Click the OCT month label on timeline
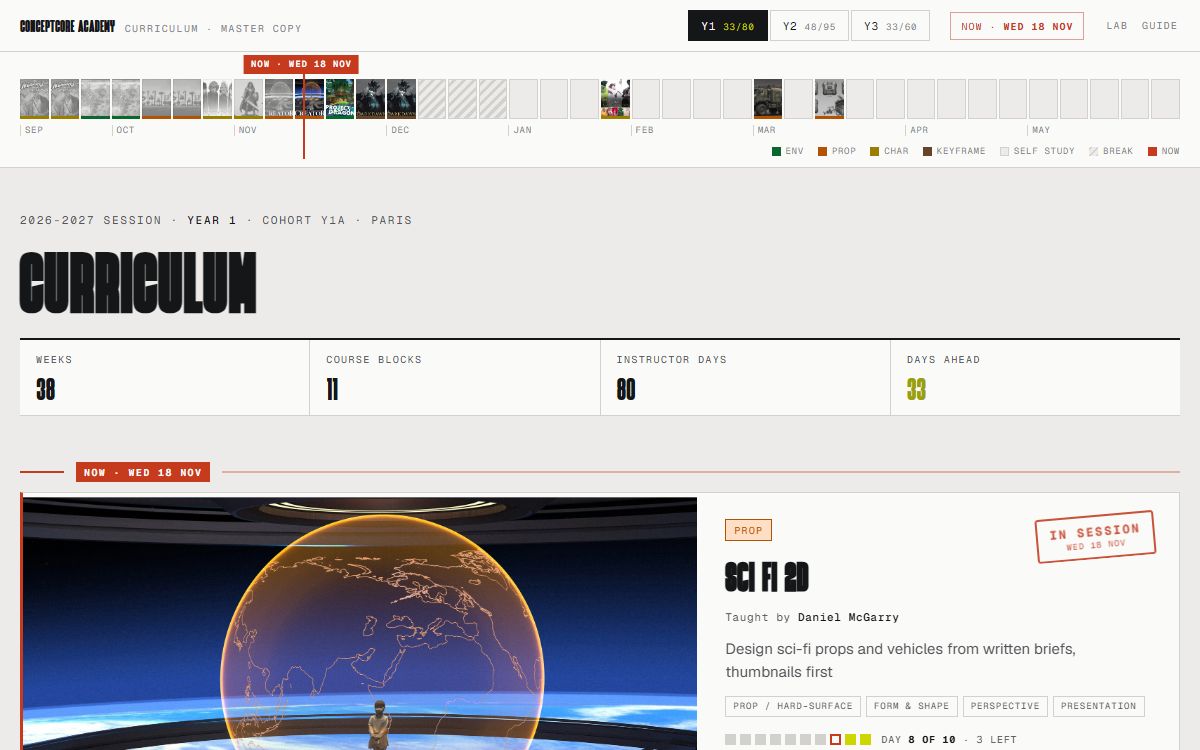This screenshot has width=1200, height=750. [x=125, y=130]
